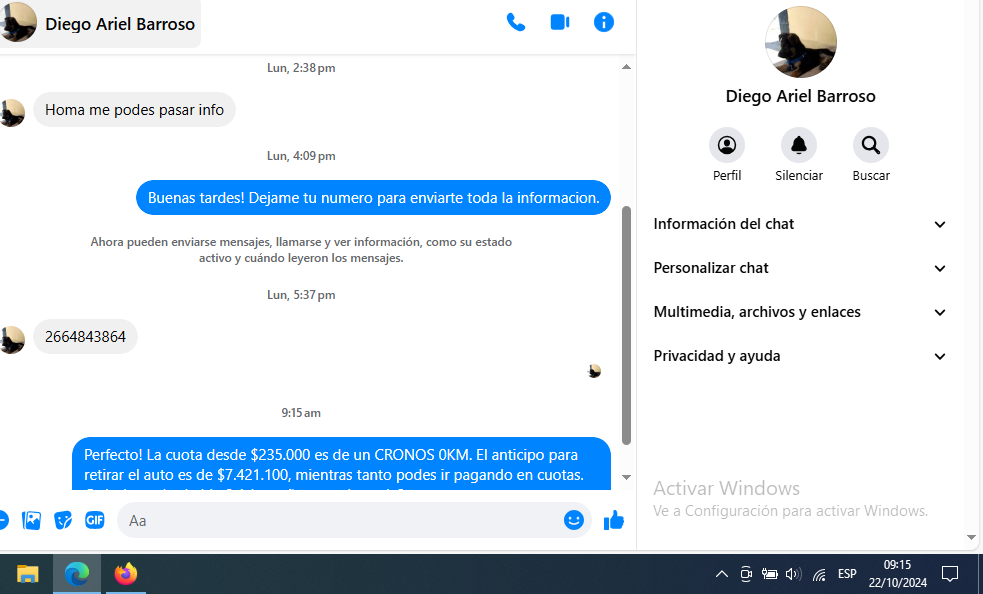The height and width of the screenshot is (594, 983).
Task: Open the Perfil profile icon
Action: coord(727,146)
